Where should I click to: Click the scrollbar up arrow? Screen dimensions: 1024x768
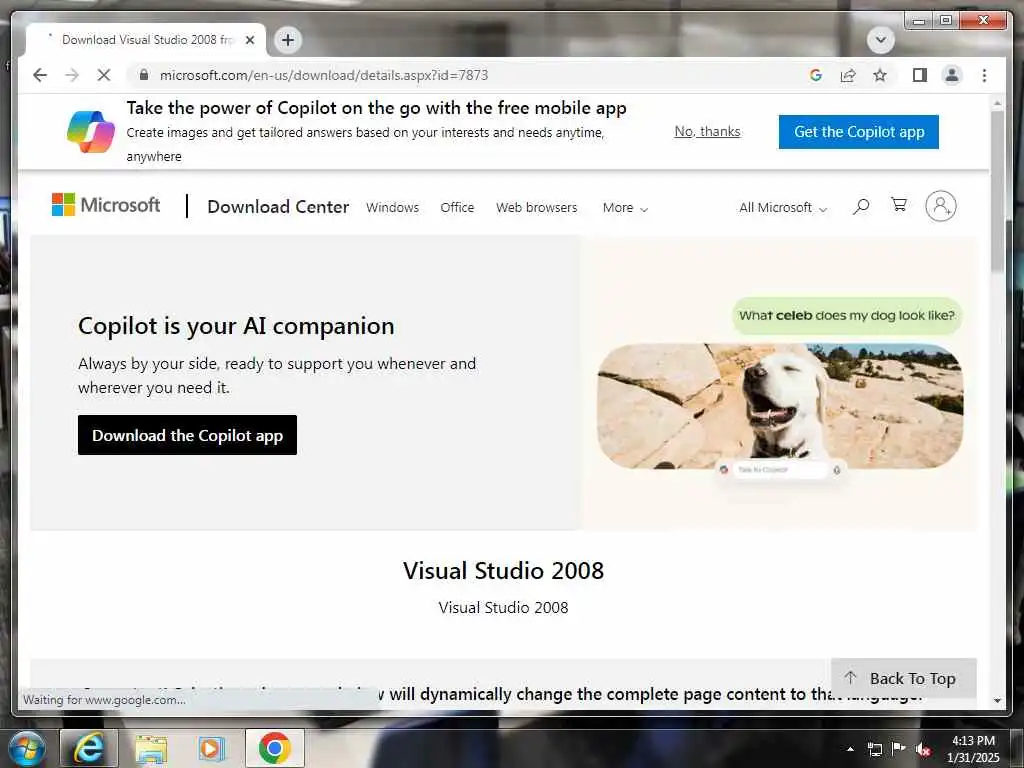coord(997,103)
